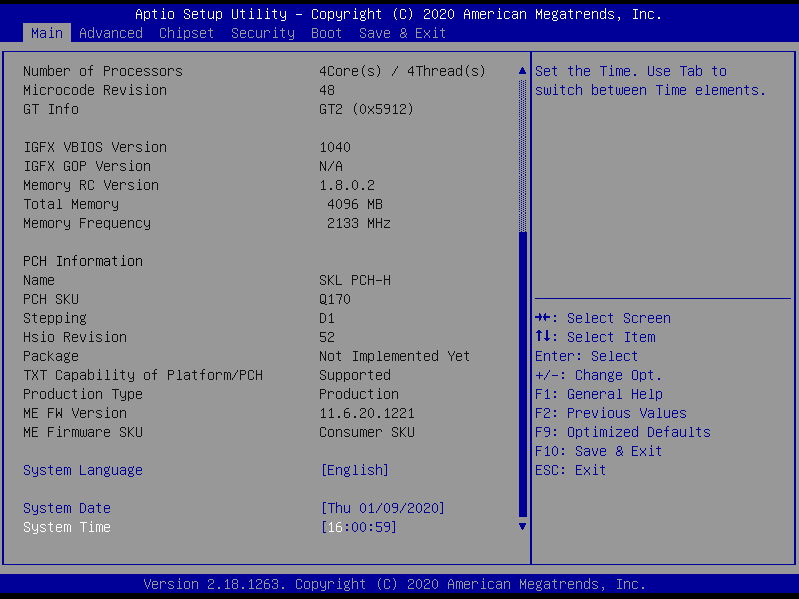Click the F10: Save & Exit hint

[x=598, y=451]
